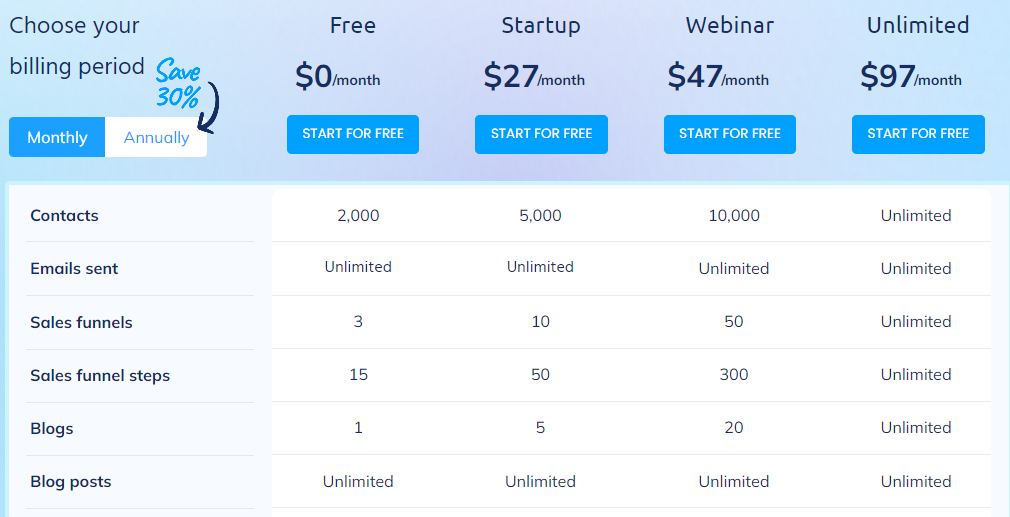The image size is (1010, 517).
Task: Click the Startup plan heading
Action: pyautogui.click(x=541, y=26)
